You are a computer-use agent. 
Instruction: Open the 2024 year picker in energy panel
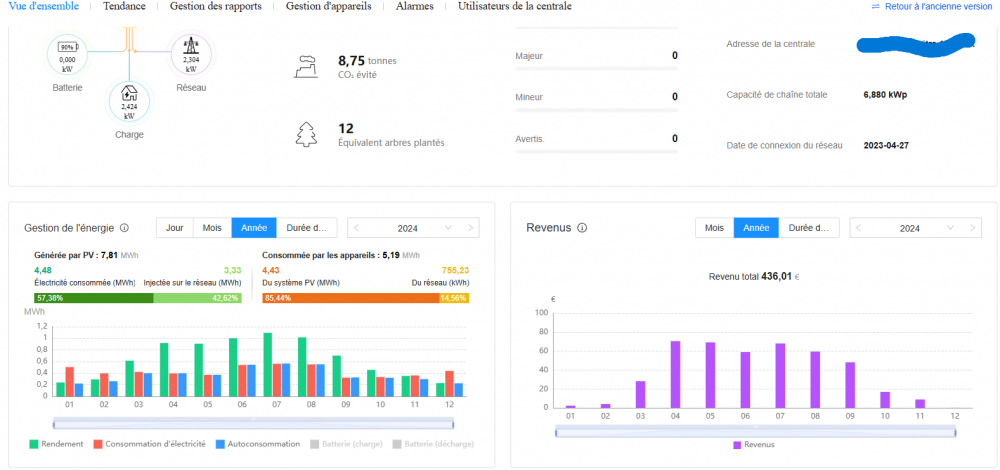408,228
